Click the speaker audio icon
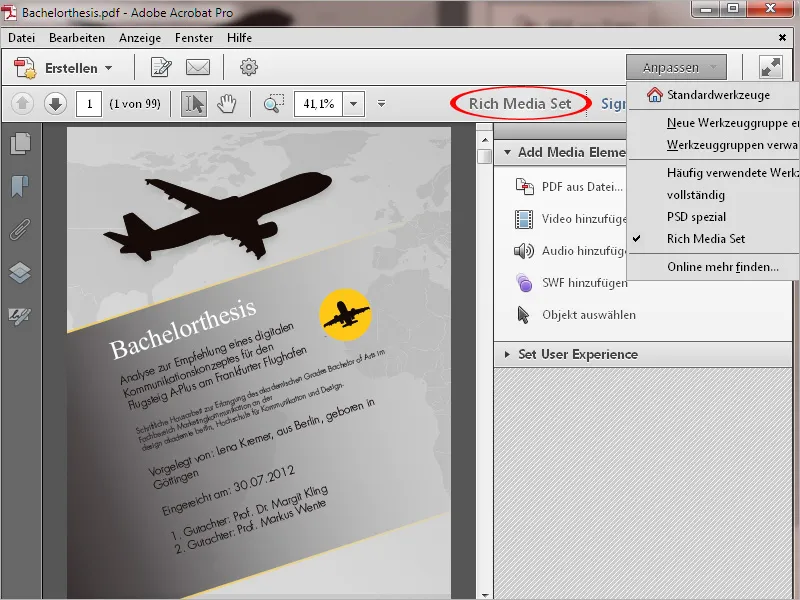Viewport: 800px width, 600px height. tap(524, 251)
